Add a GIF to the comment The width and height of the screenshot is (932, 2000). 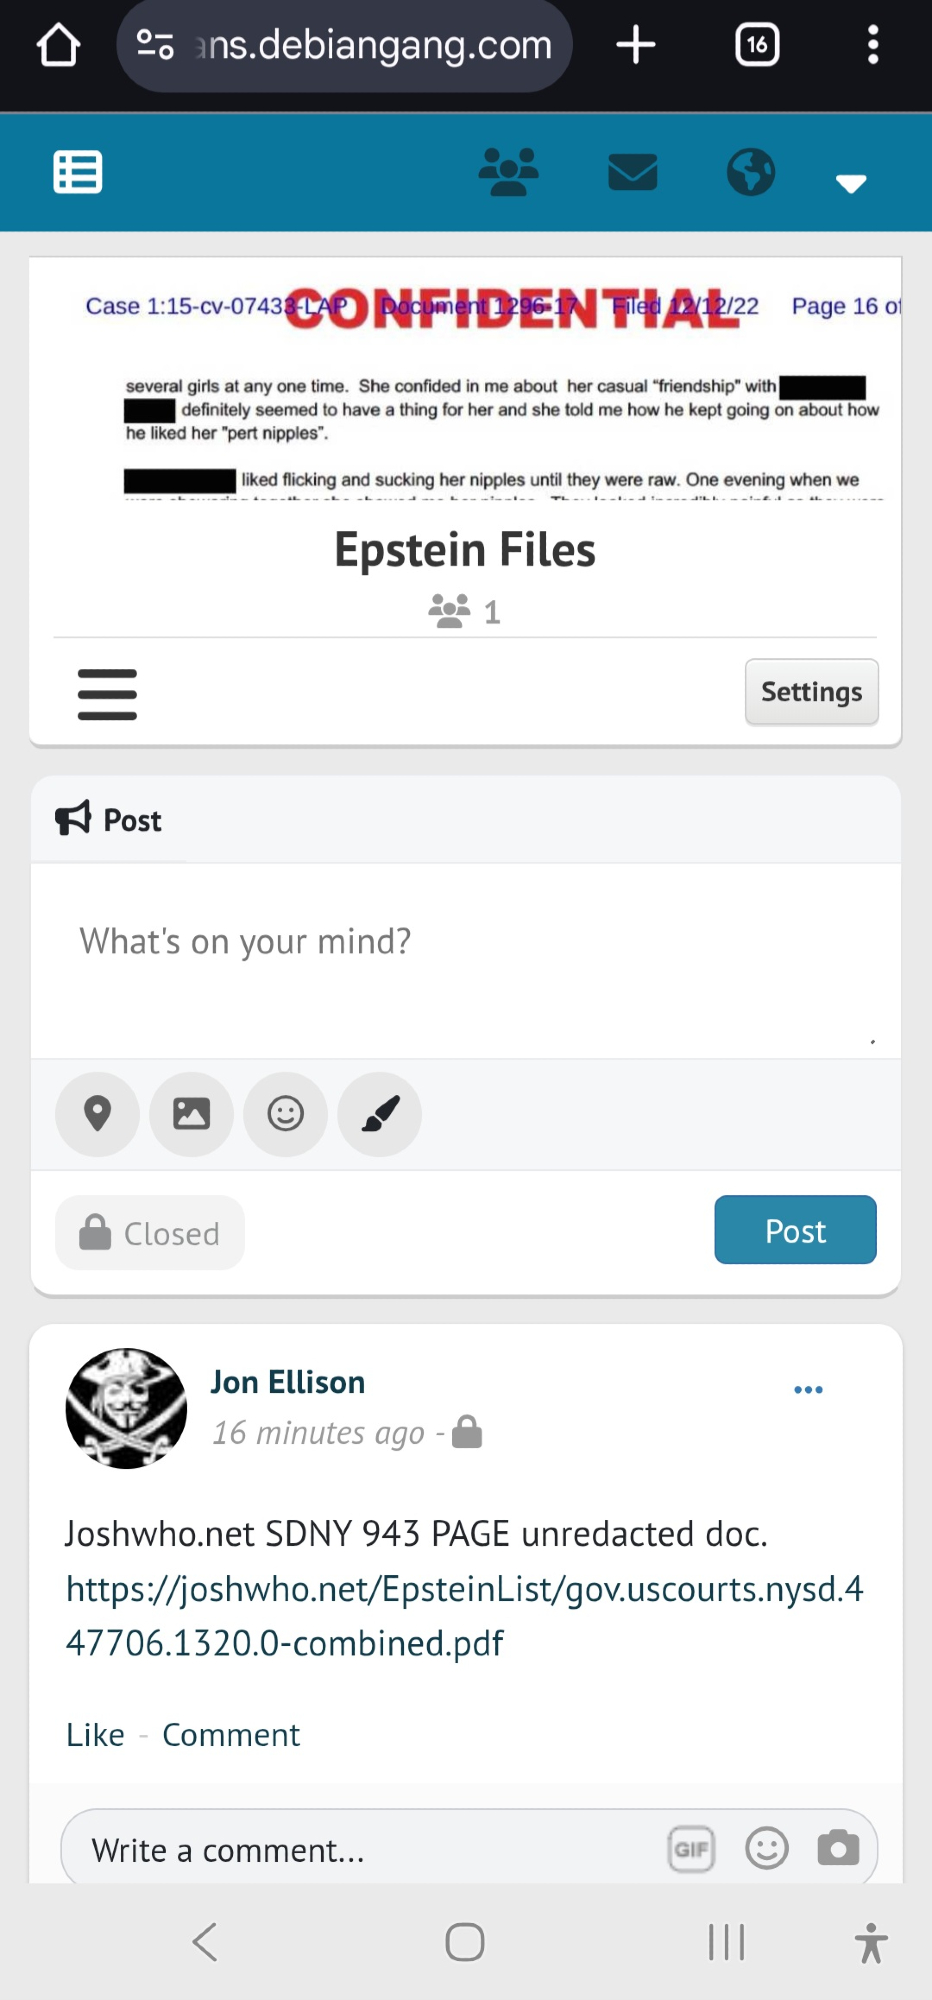[691, 1849]
